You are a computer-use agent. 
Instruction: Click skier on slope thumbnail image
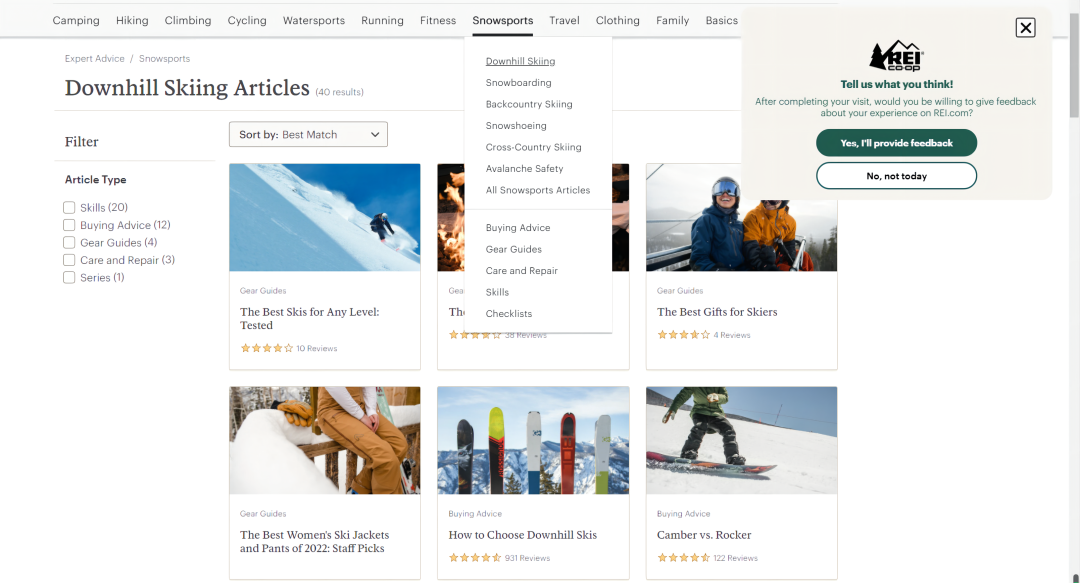point(324,217)
